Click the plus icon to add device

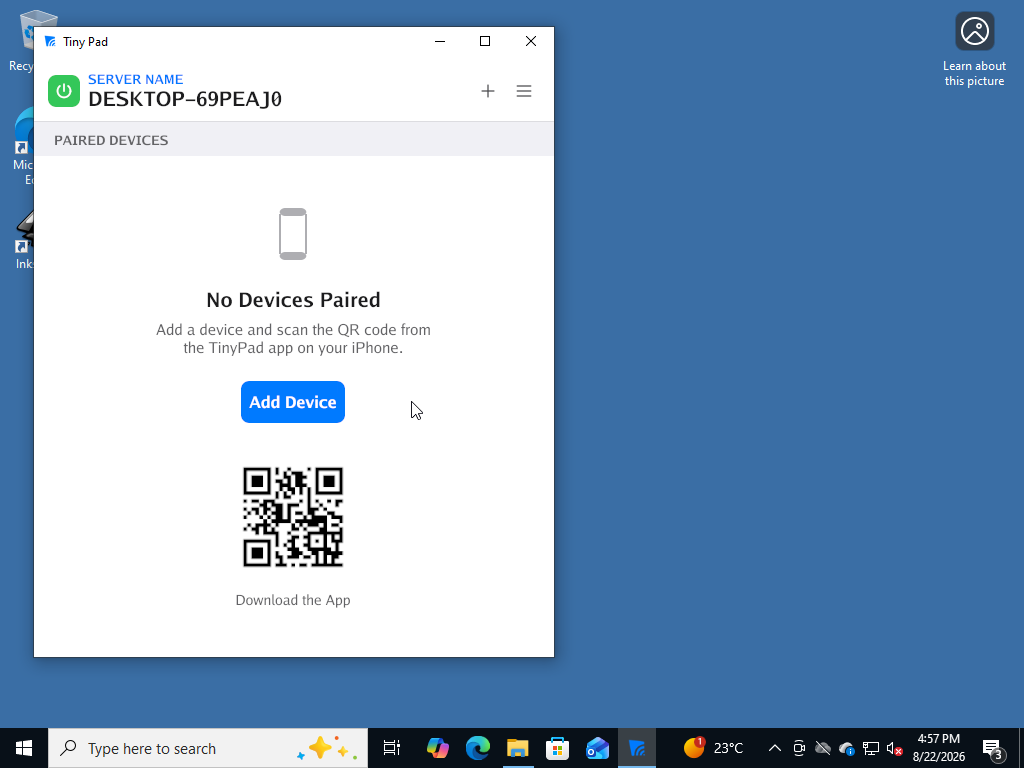point(488,91)
